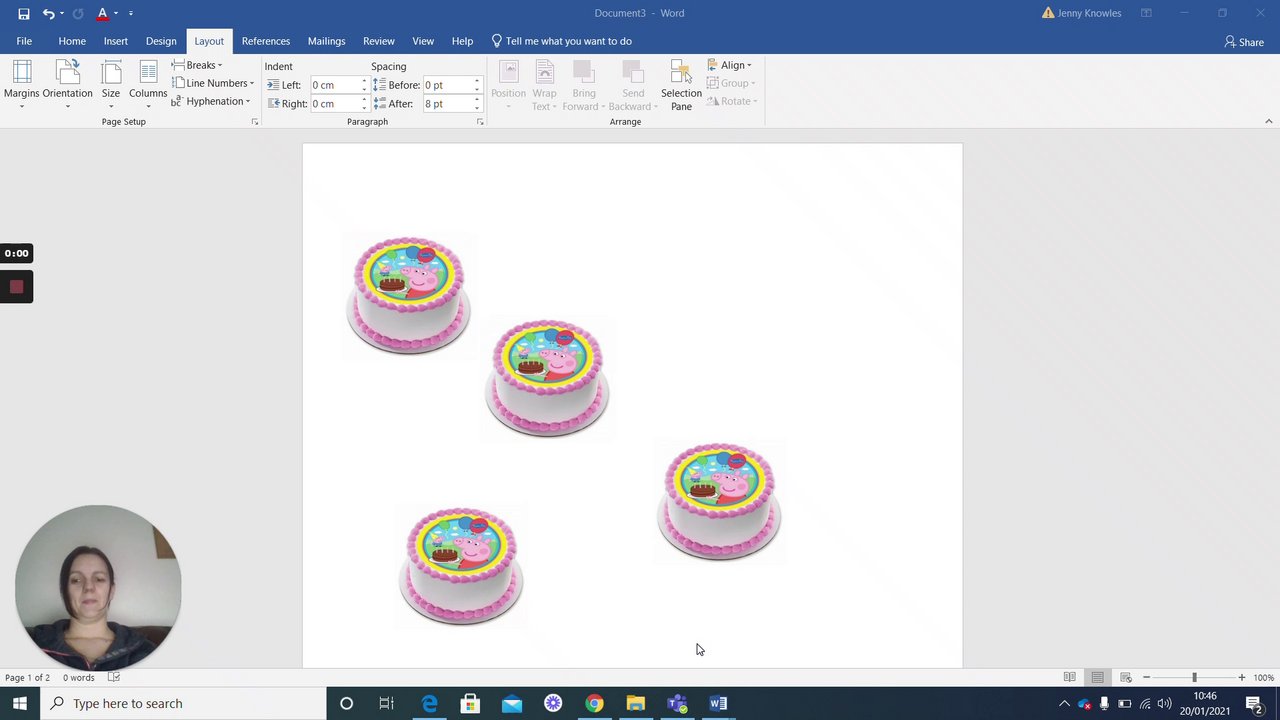Click the Indent Left field
1280x720 pixels.
point(334,85)
